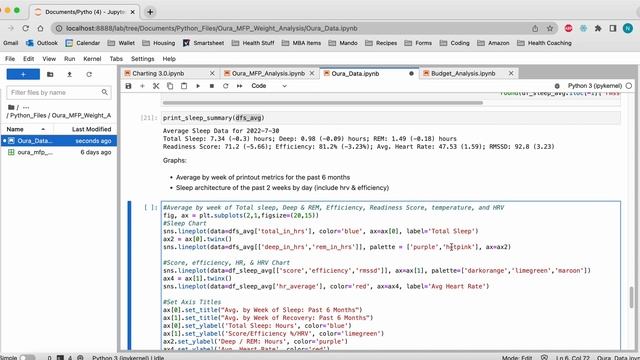Insert a cell below with plus icon
The image size is (640, 360).
point(142,86)
